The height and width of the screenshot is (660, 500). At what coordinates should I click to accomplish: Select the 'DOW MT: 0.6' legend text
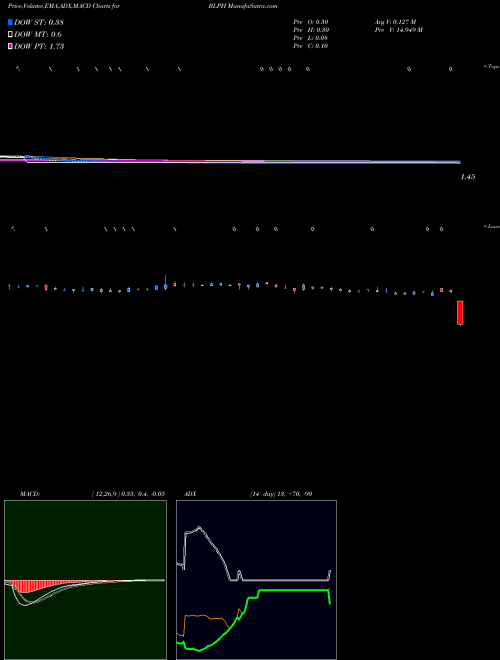[38, 35]
